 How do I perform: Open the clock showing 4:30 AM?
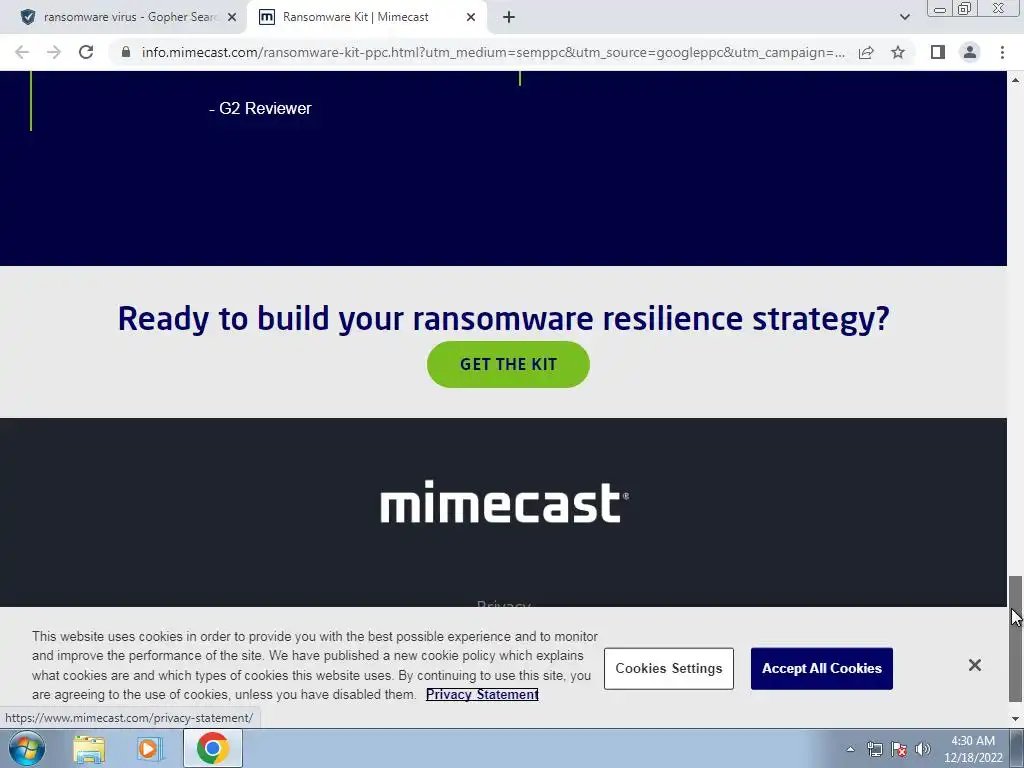(x=972, y=749)
